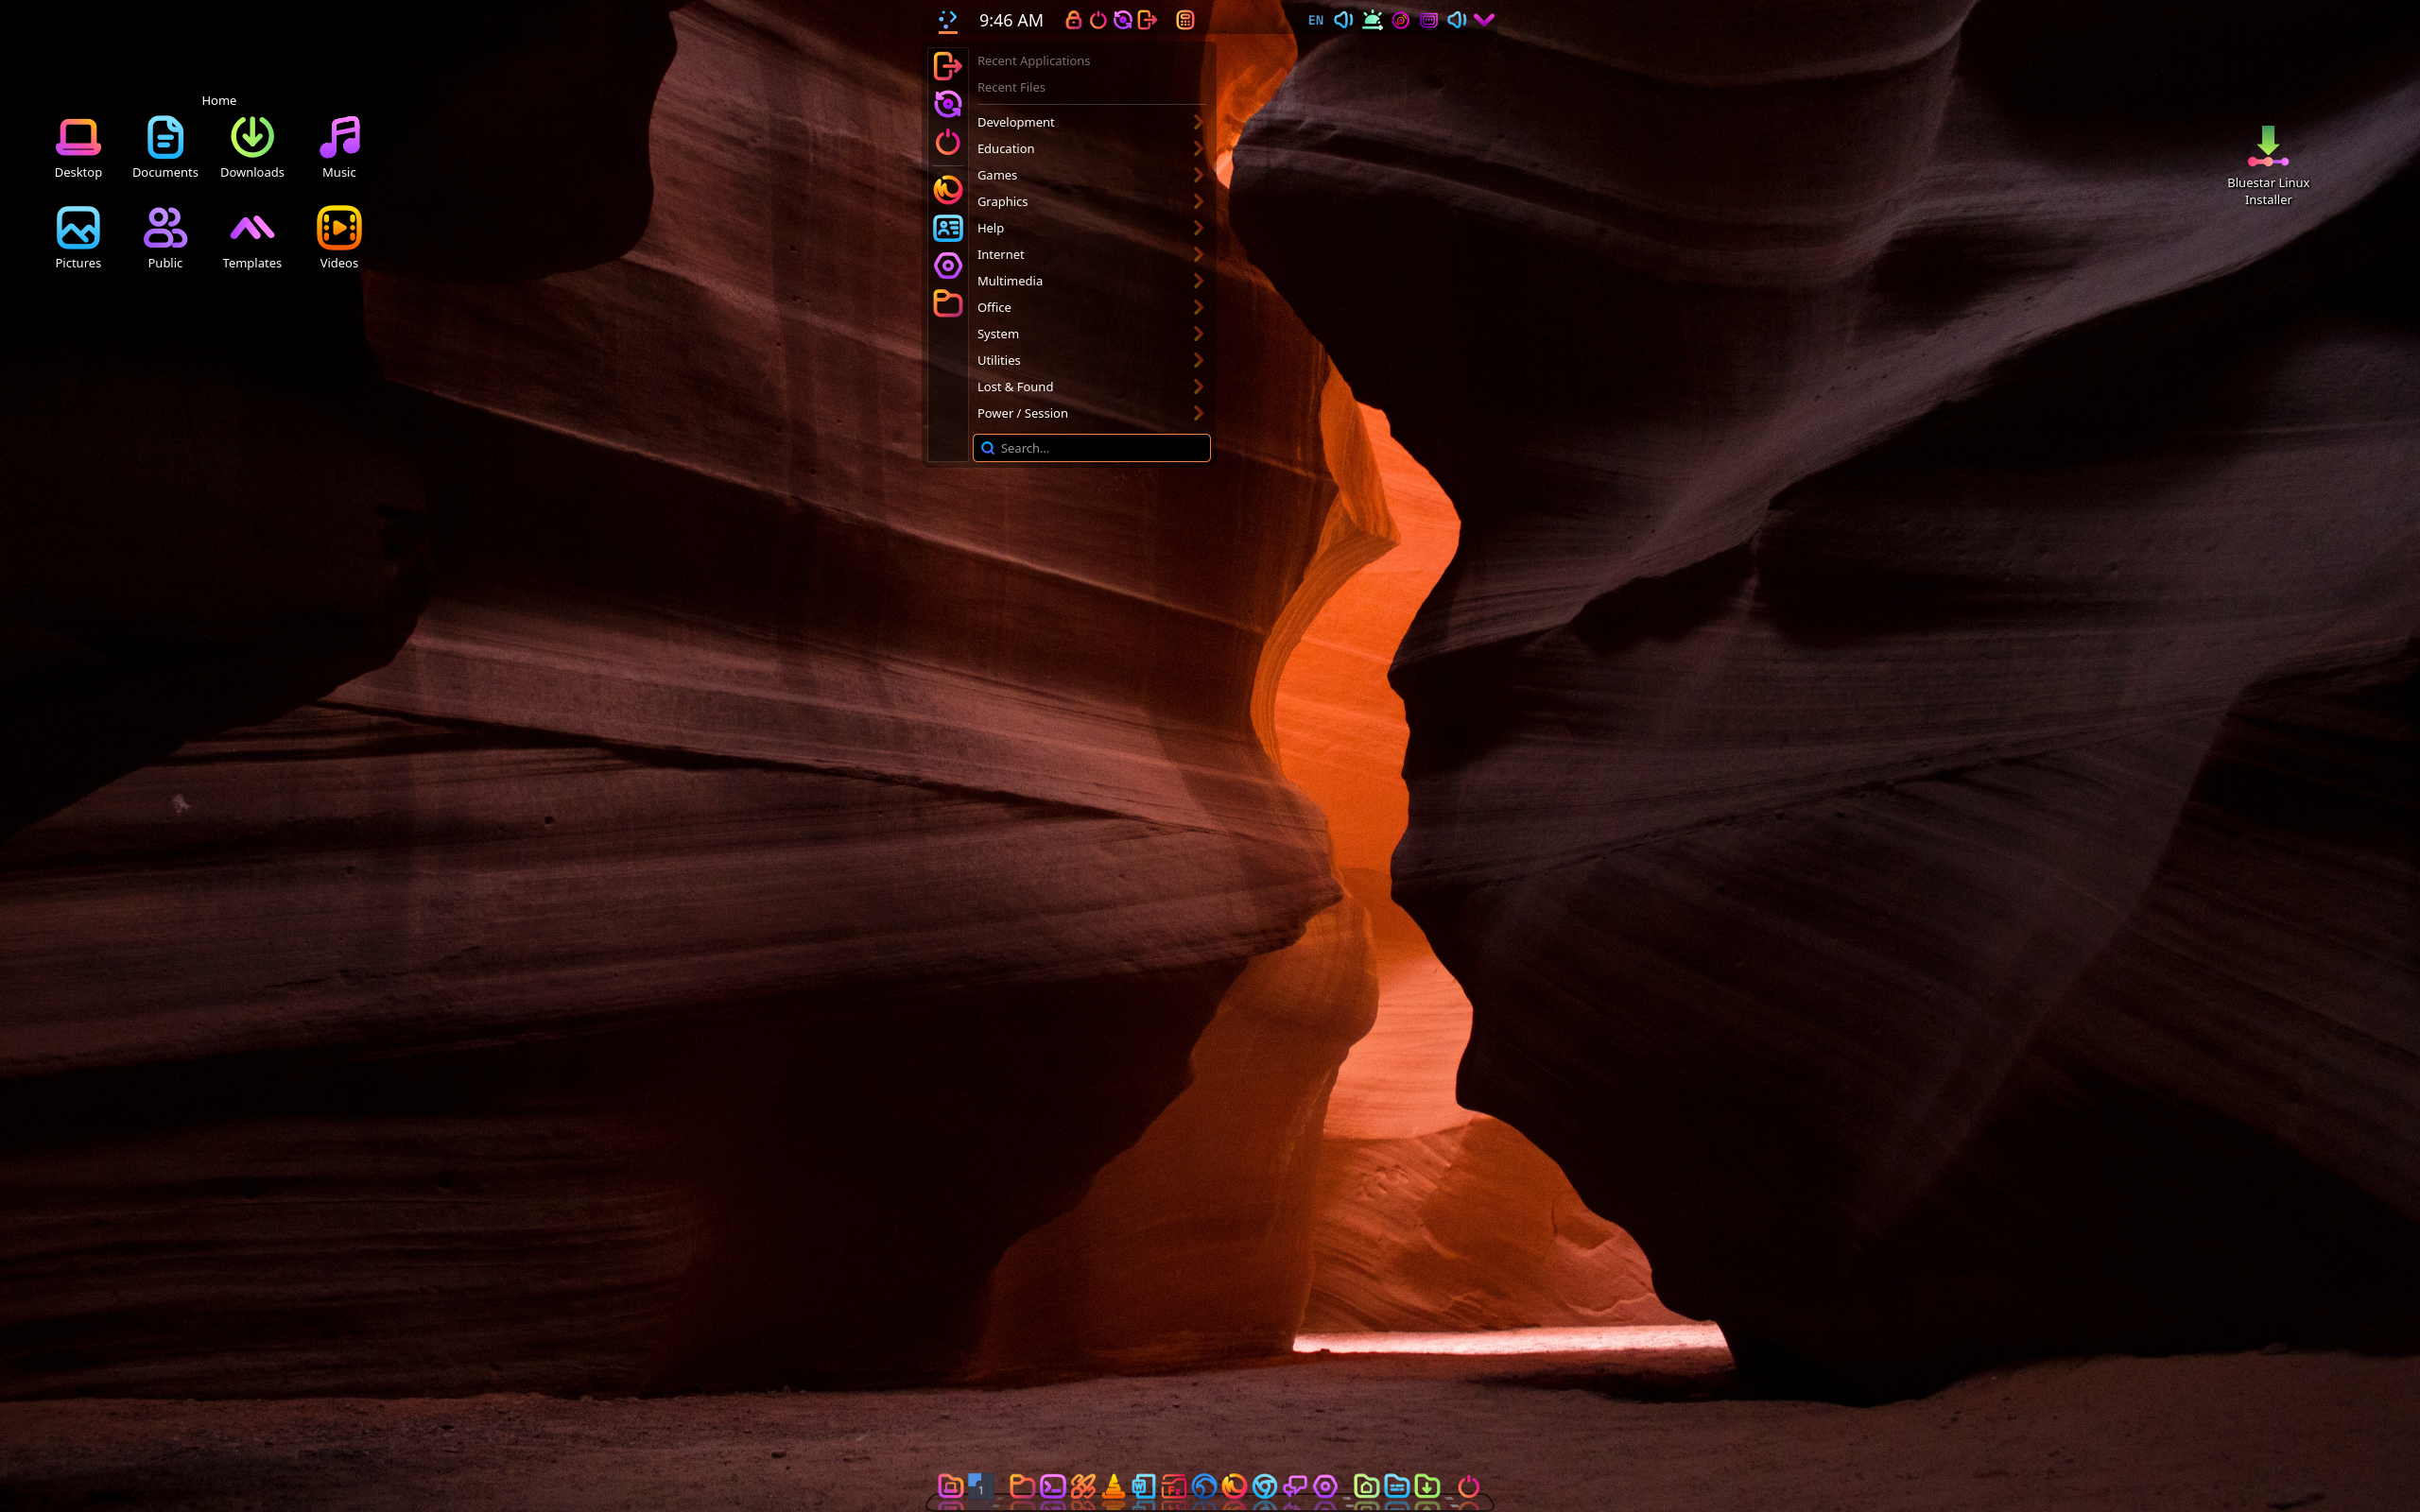Expand the System submenu chevron
The image size is (2420, 1512).
1197,334
